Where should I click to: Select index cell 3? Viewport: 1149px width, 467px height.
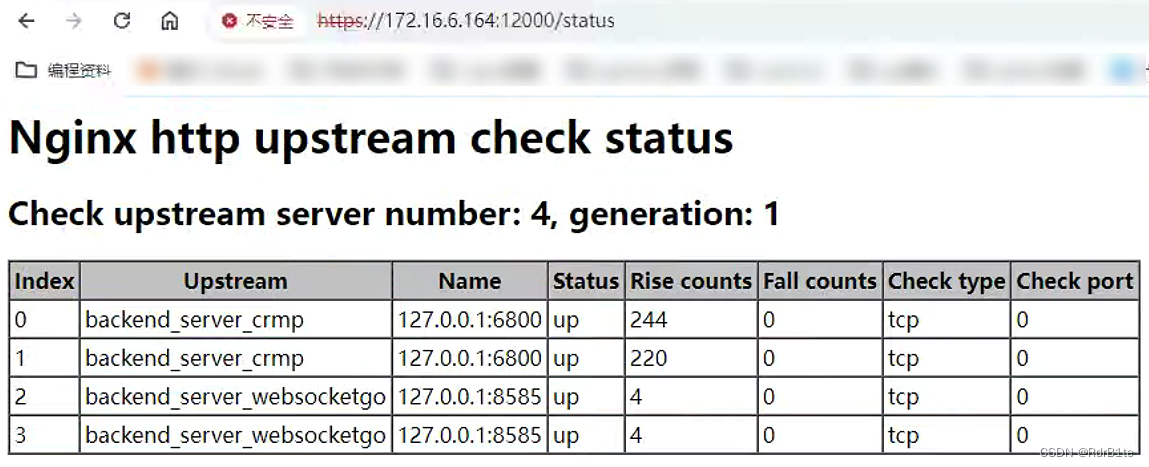pos(45,435)
